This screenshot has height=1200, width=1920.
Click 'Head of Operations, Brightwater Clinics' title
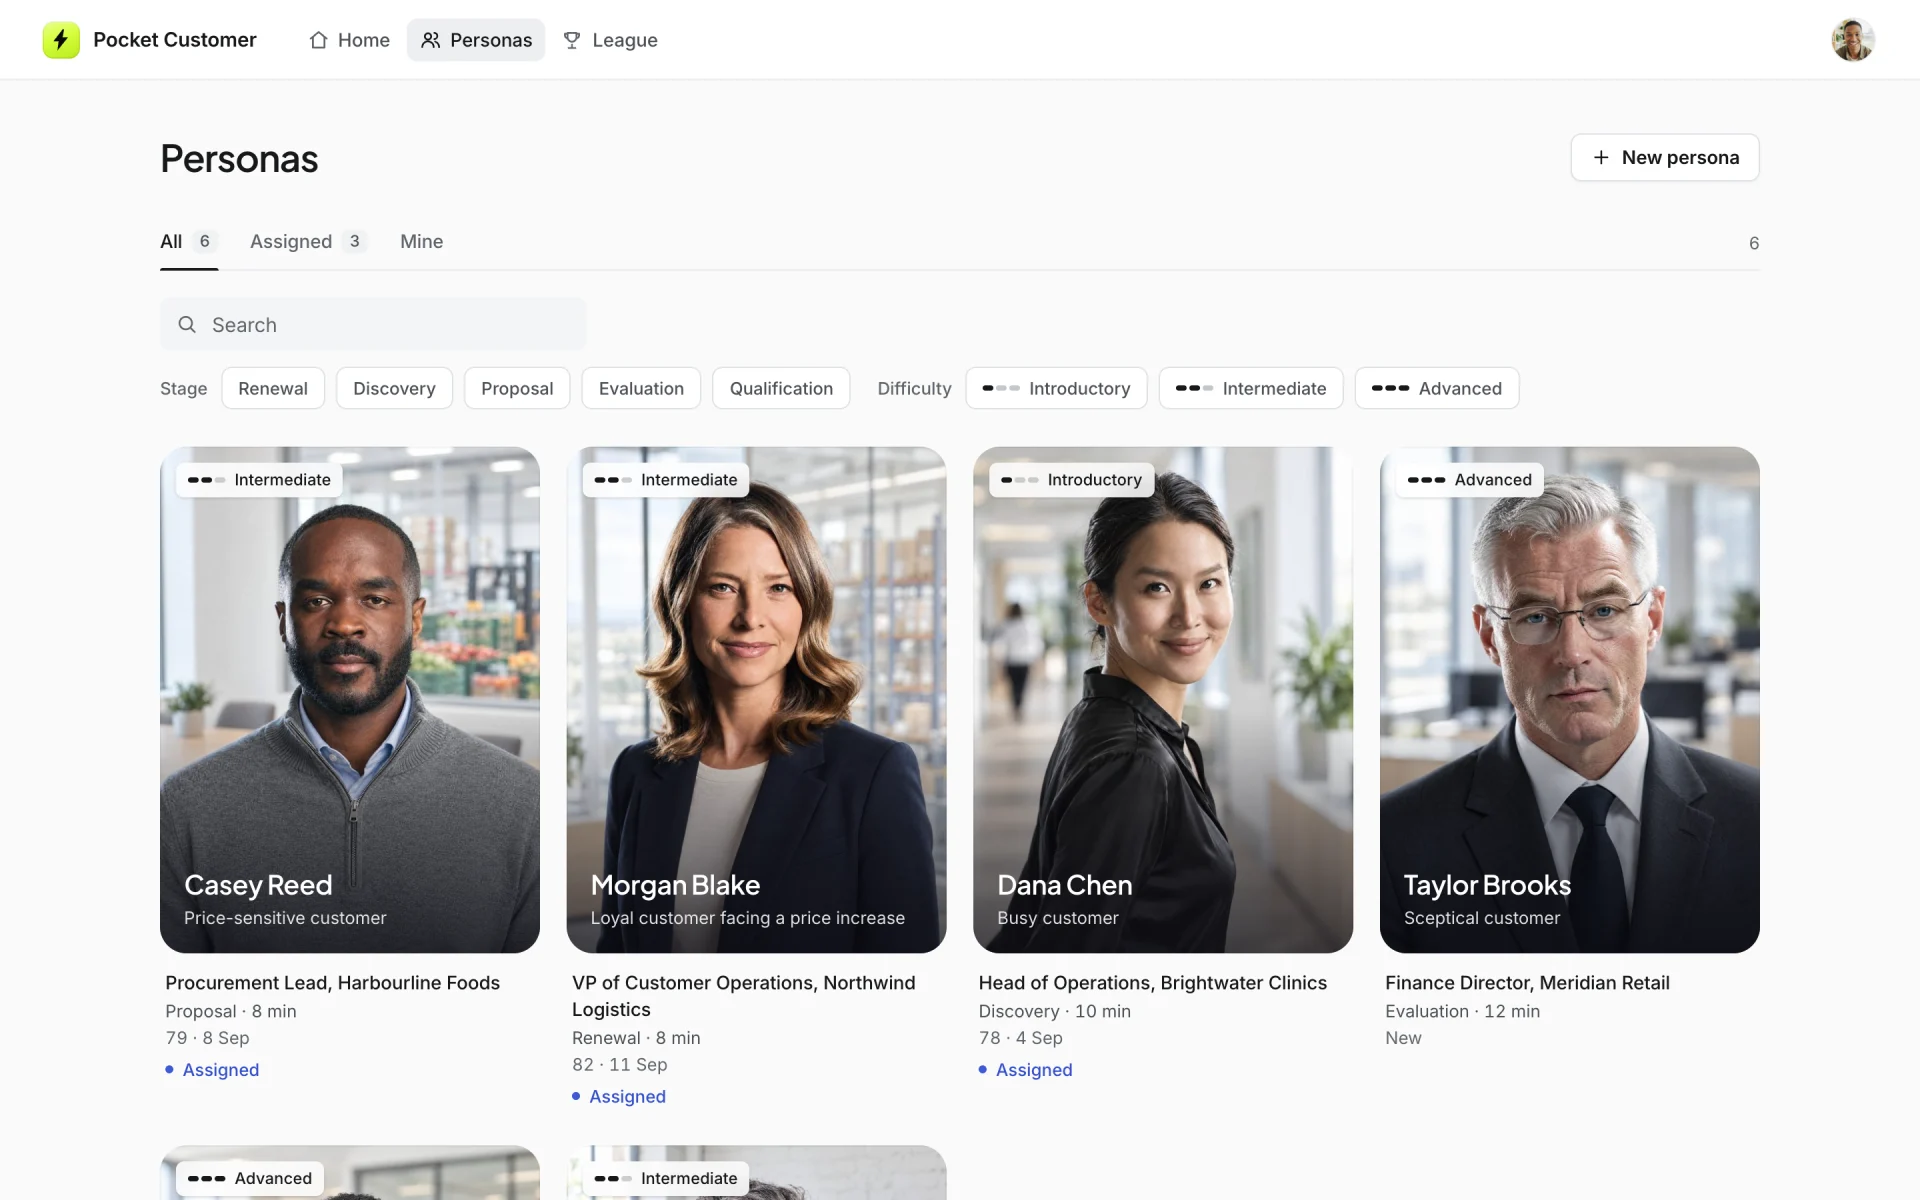tap(1152, 983)
